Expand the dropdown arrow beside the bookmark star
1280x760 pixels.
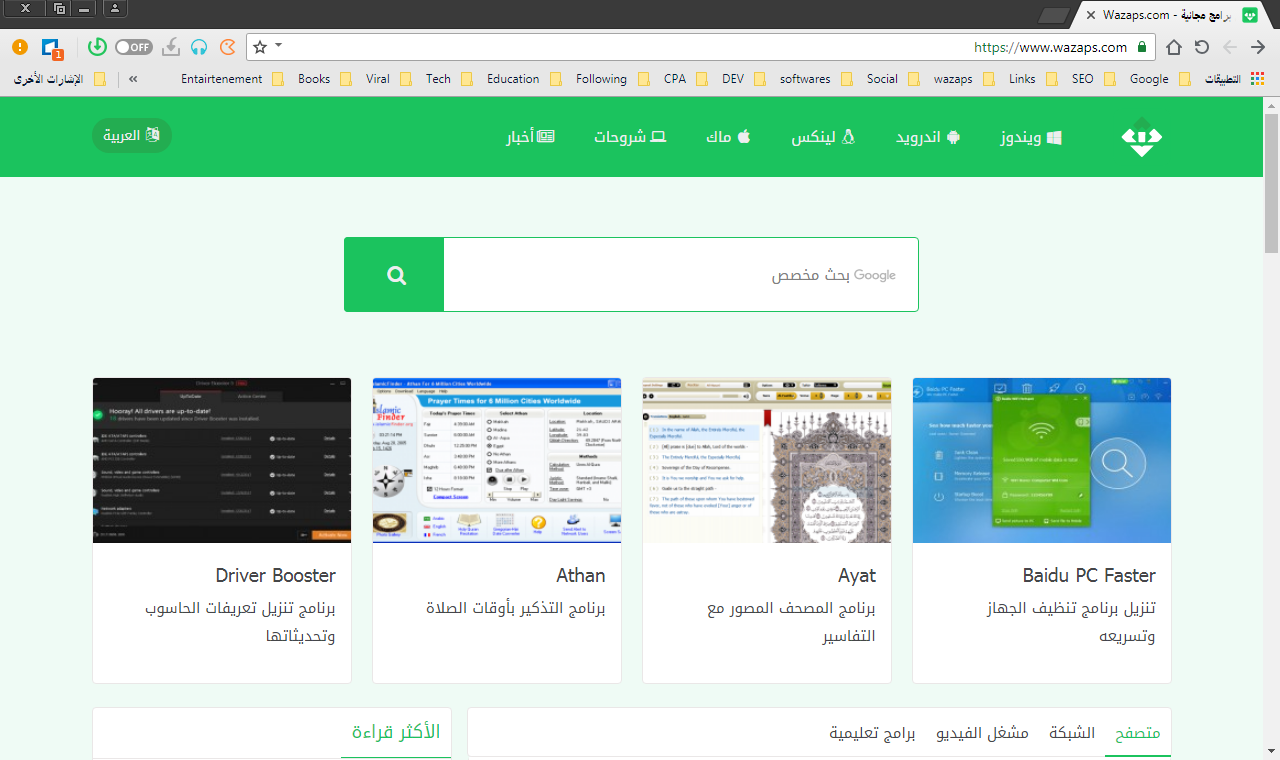coord(279,45)
